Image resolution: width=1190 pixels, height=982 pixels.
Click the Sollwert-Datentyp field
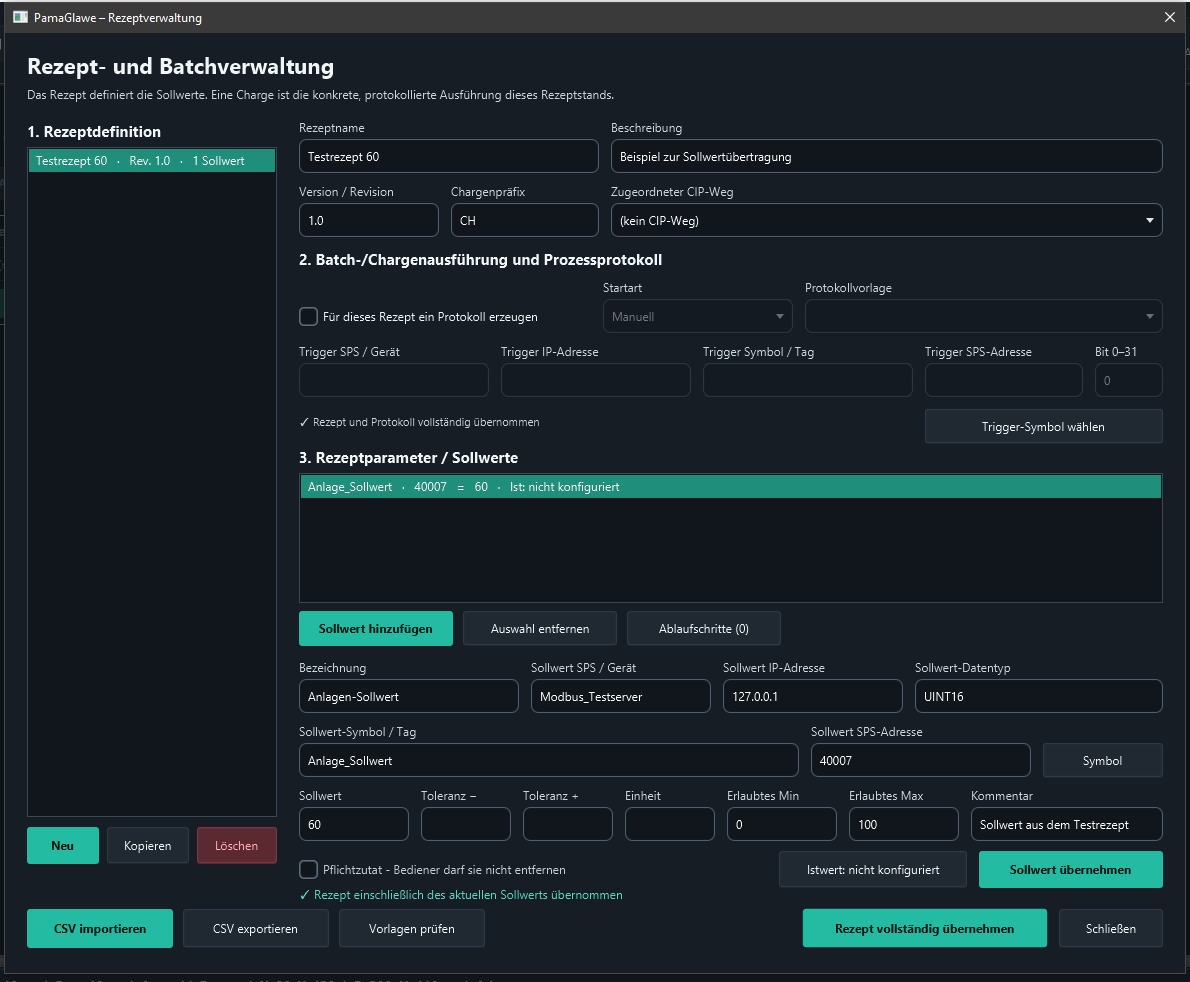[x=1038, y=696]
